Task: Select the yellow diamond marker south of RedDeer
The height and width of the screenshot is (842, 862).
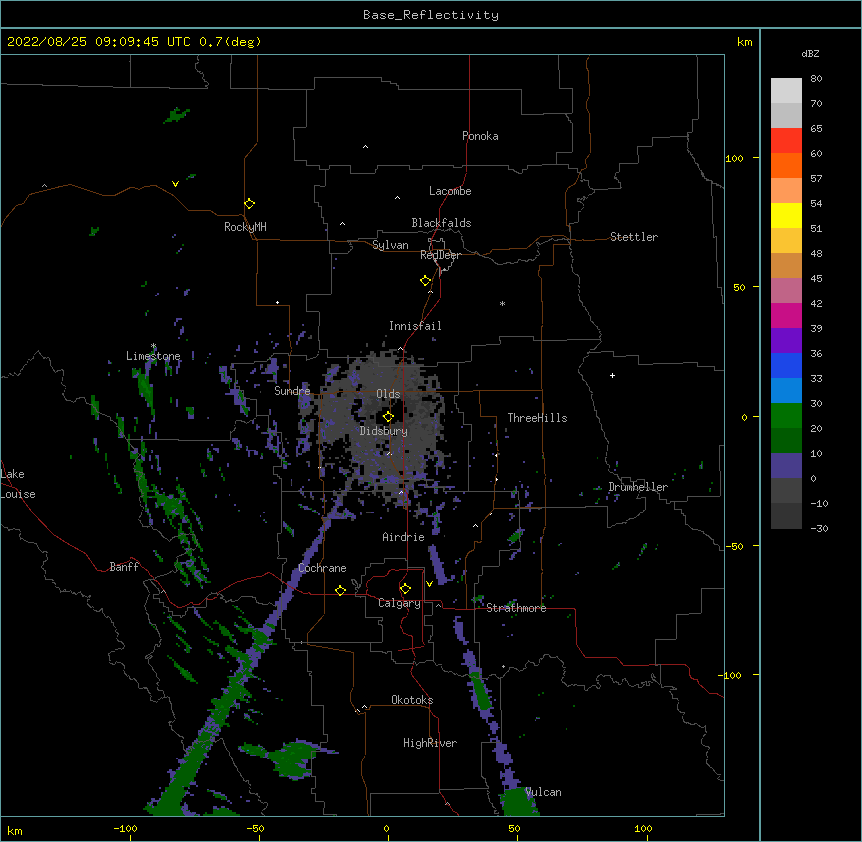Action: 425,281
